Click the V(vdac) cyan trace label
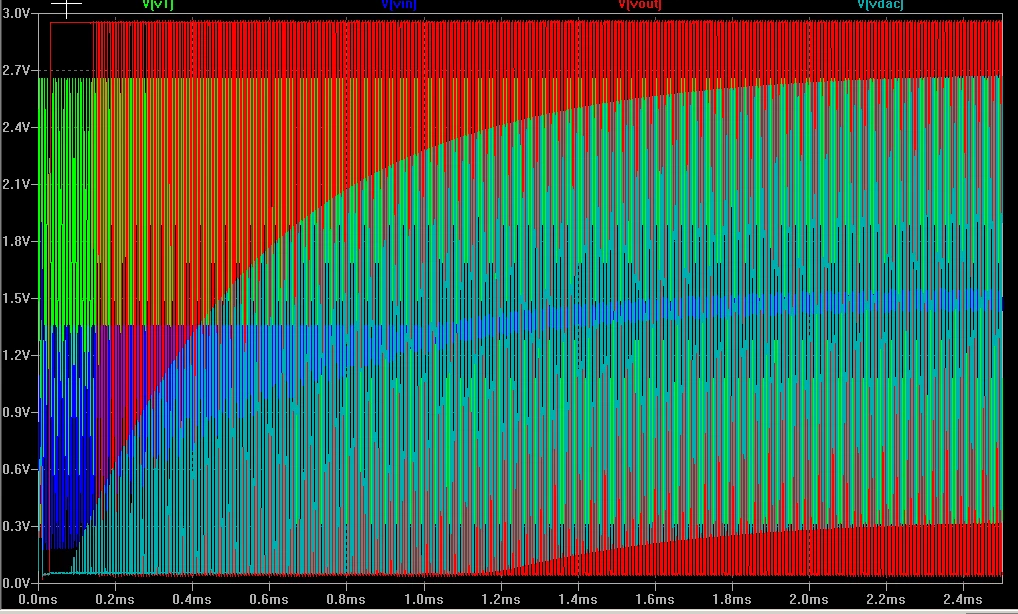This screenshot has height=614, width=1018. pyautogui.click(x=880, y=5)
